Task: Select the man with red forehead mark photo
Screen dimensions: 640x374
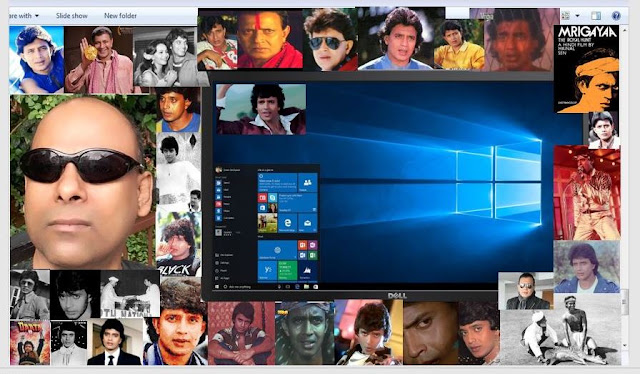Action: 269,40
